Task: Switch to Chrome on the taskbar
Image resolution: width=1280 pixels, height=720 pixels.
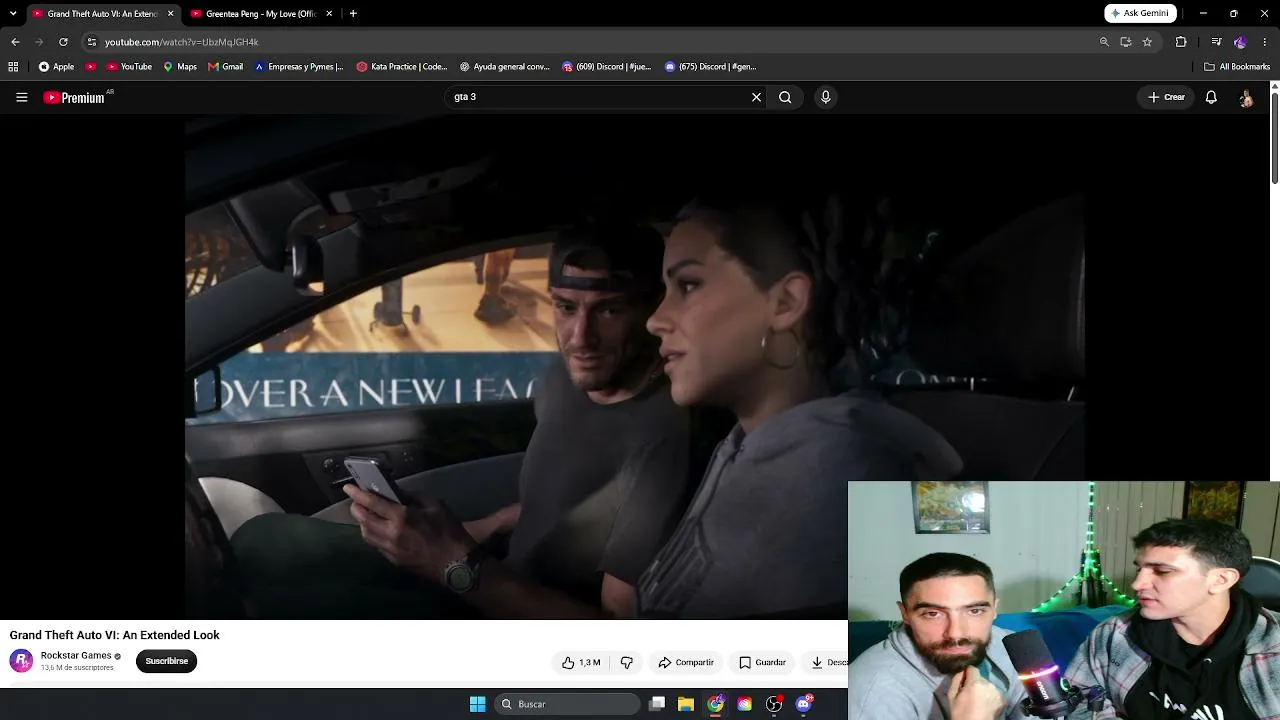Action: tap(715, 704)
